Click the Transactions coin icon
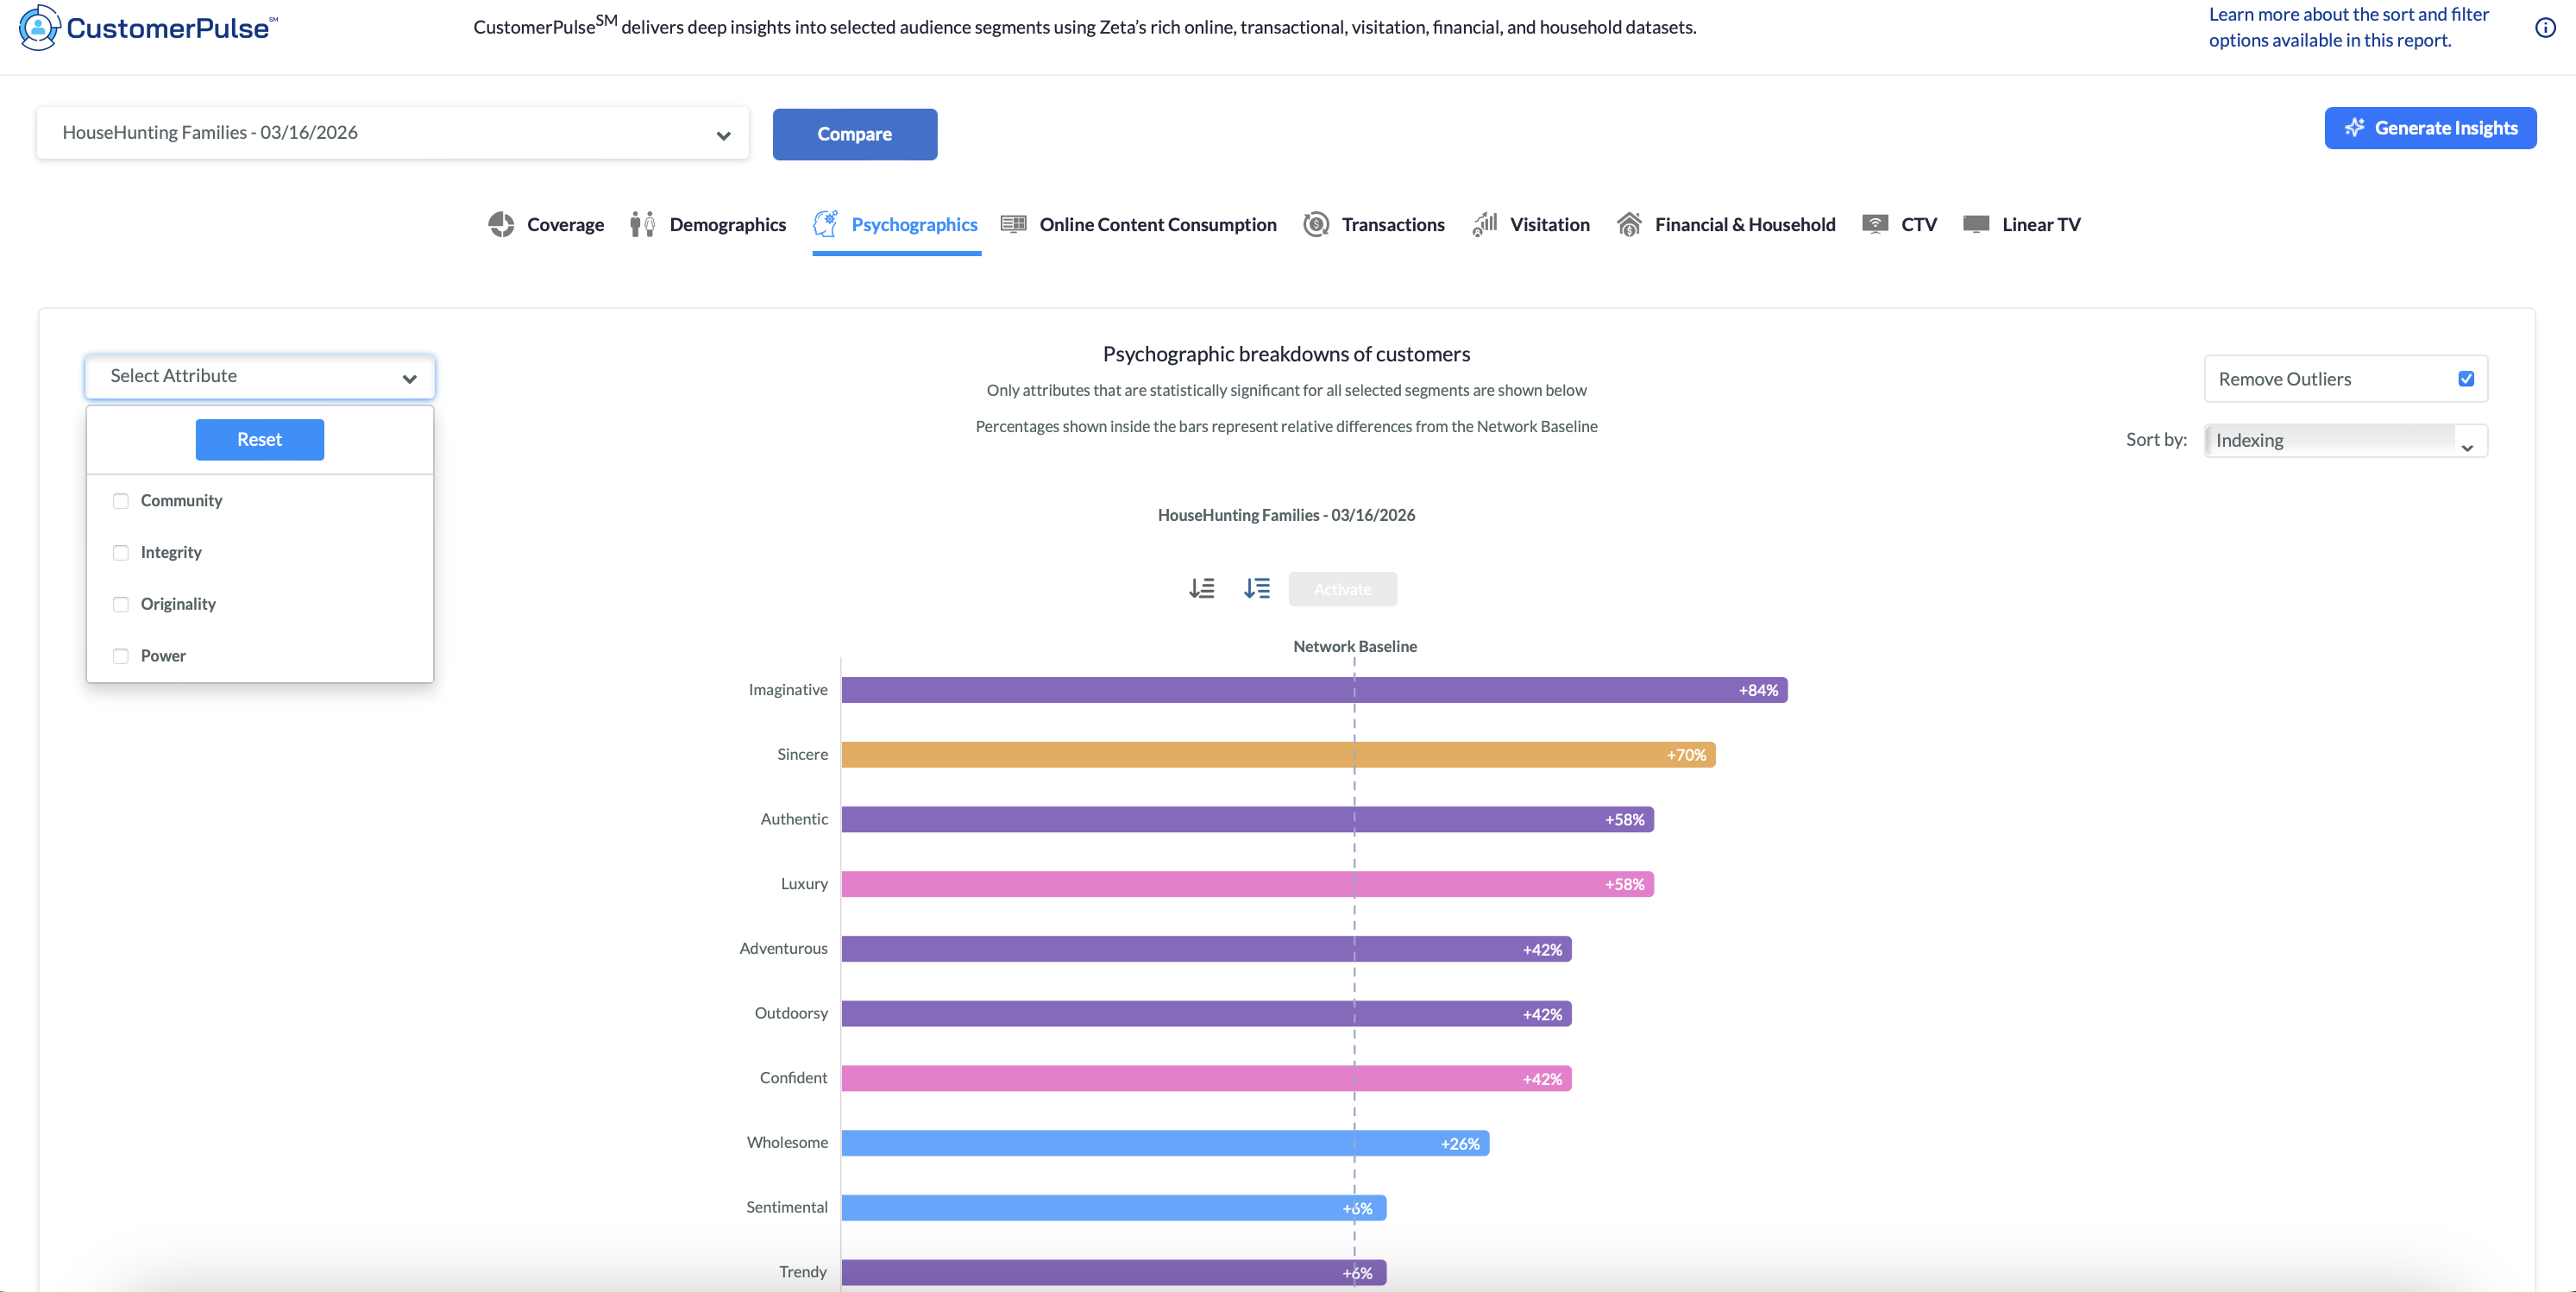Screen dimensions: 2576x1292 tap(1316, 225)
